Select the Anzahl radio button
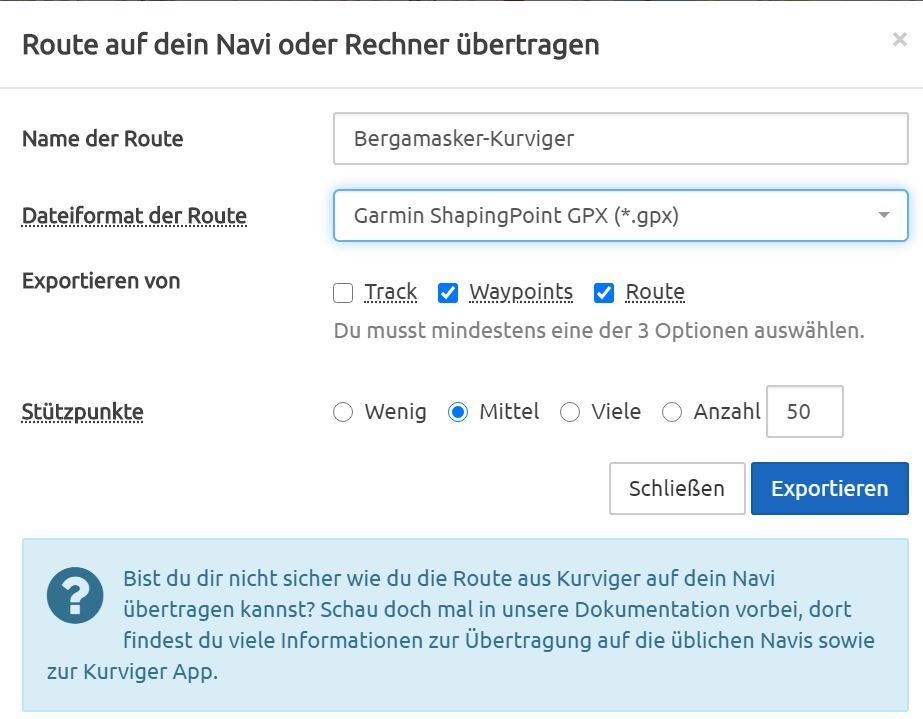The height and width of the screenshot is (719, 923). click(672, 412)
